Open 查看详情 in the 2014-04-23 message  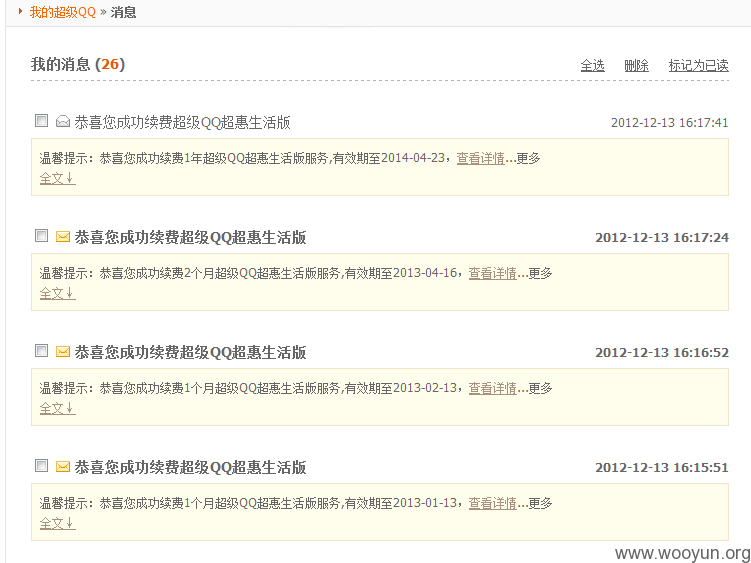[x=480, y=158]
